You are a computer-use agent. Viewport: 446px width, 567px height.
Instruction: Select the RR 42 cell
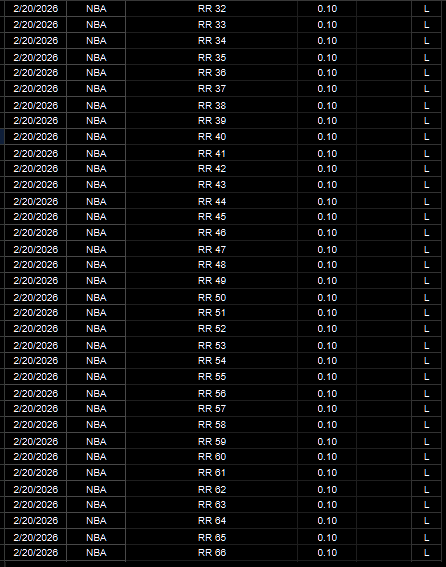click(x=212, y=169)
